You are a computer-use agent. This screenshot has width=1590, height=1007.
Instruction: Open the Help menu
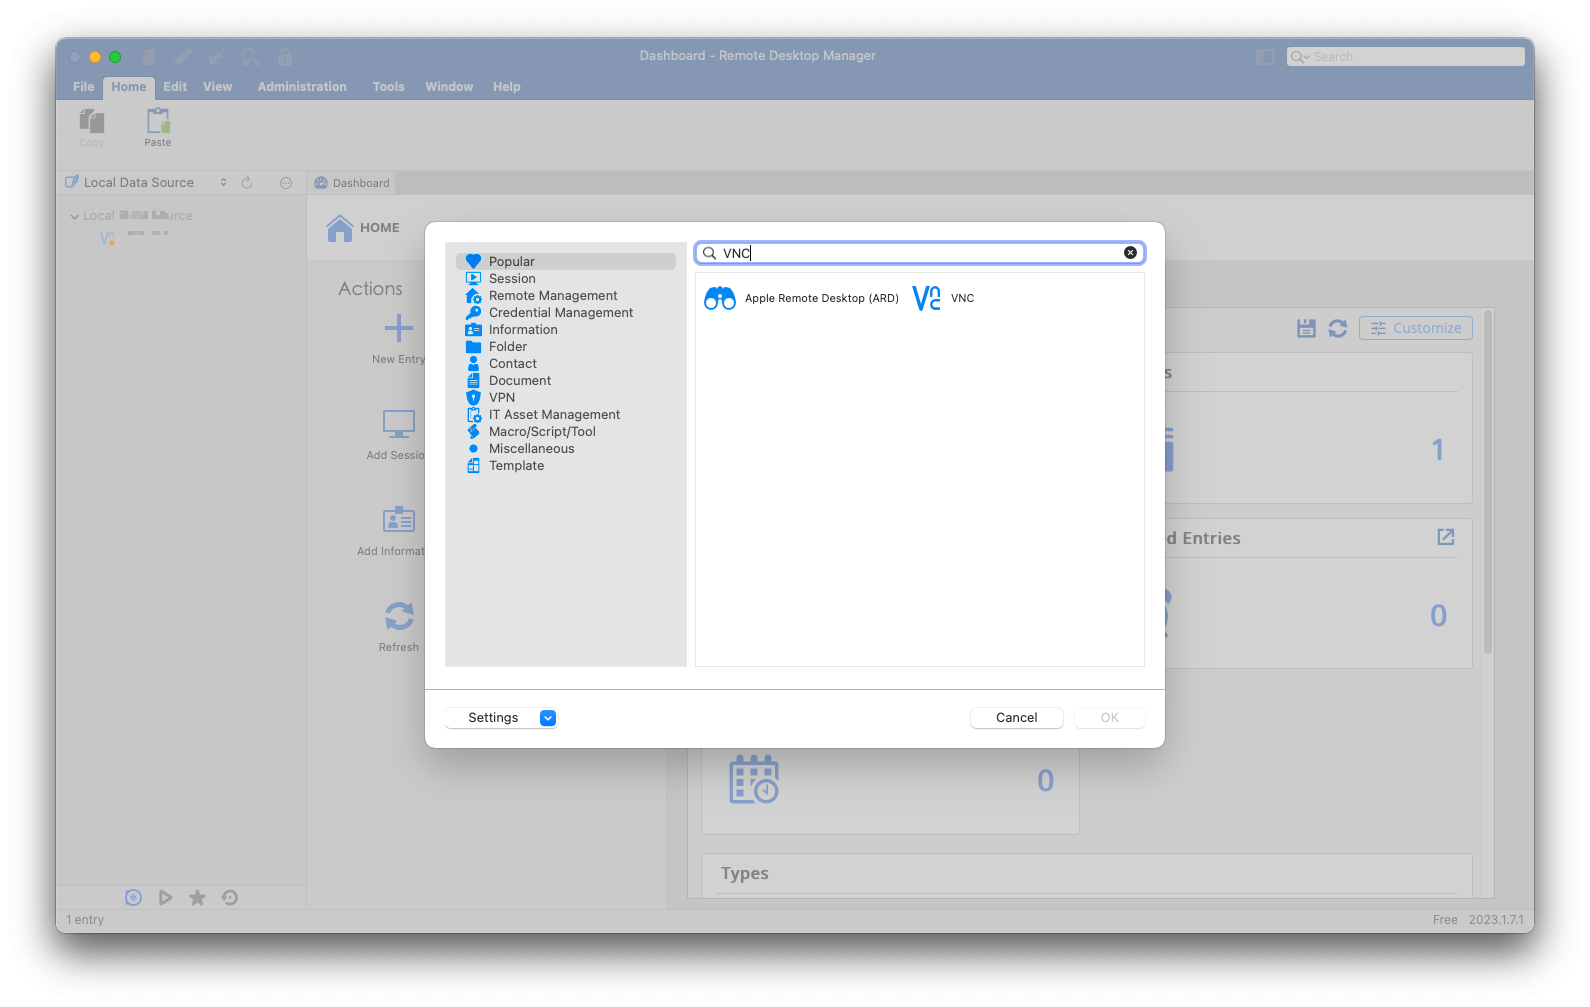[506, 87]
